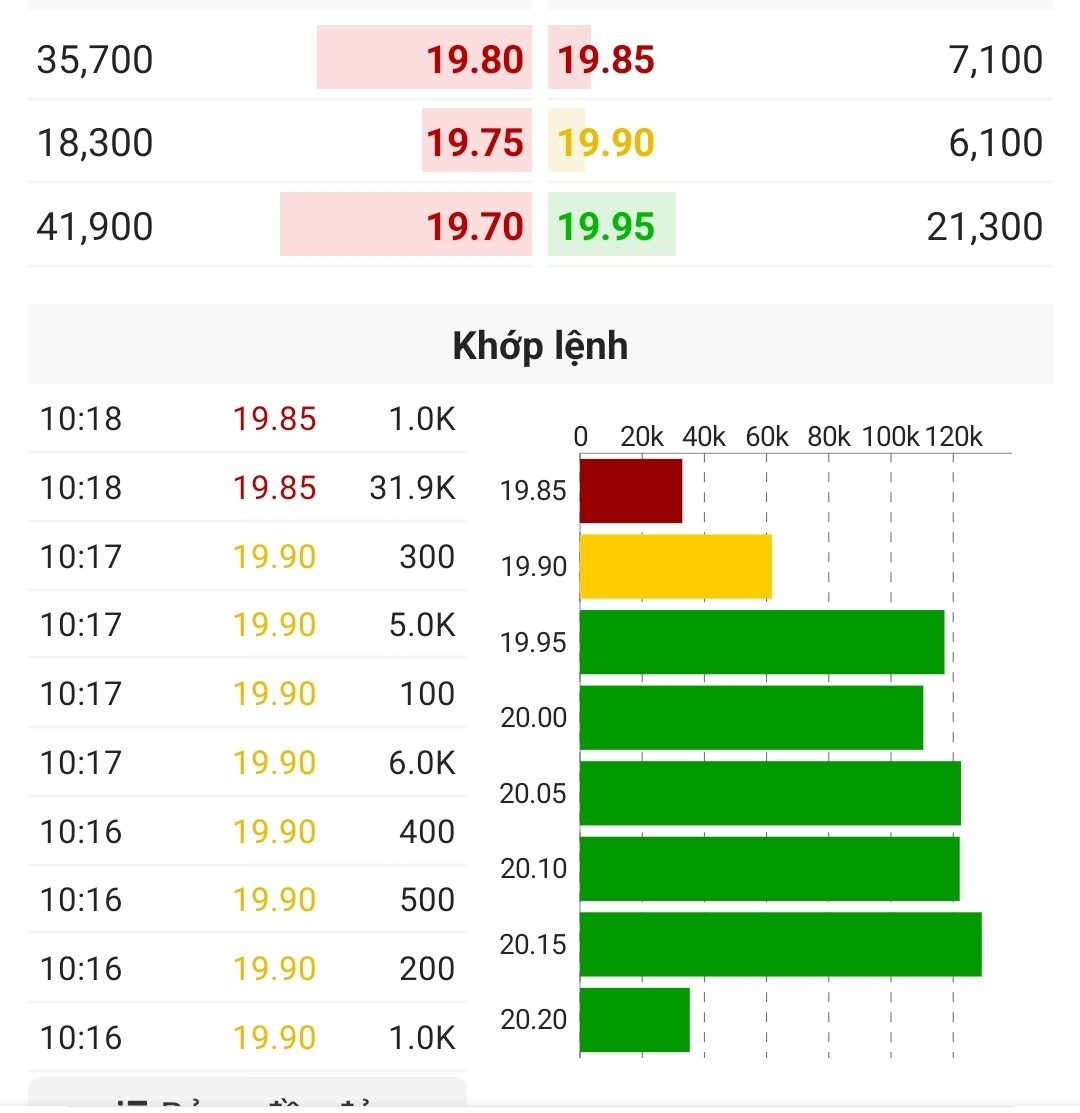Viewport: 1080px width, 1113px height.
Task: Click the yellow 19.90 volume bar
Action: click(676, 567)
